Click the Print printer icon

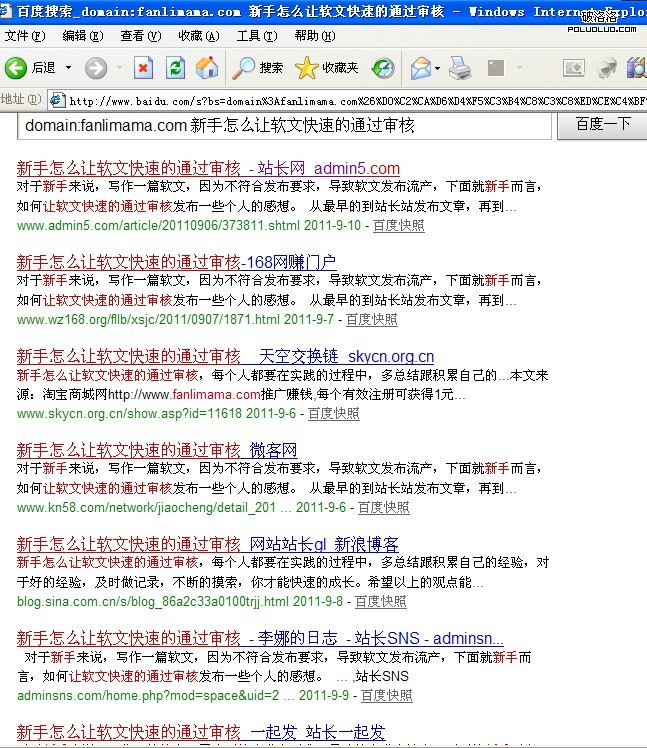(460, 68)
